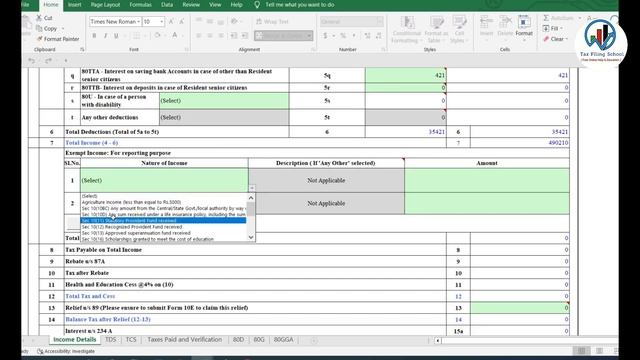The width and height of the screenshot is (640, 360).
Task: Open the Home ribbon tab
Action: 51,5
